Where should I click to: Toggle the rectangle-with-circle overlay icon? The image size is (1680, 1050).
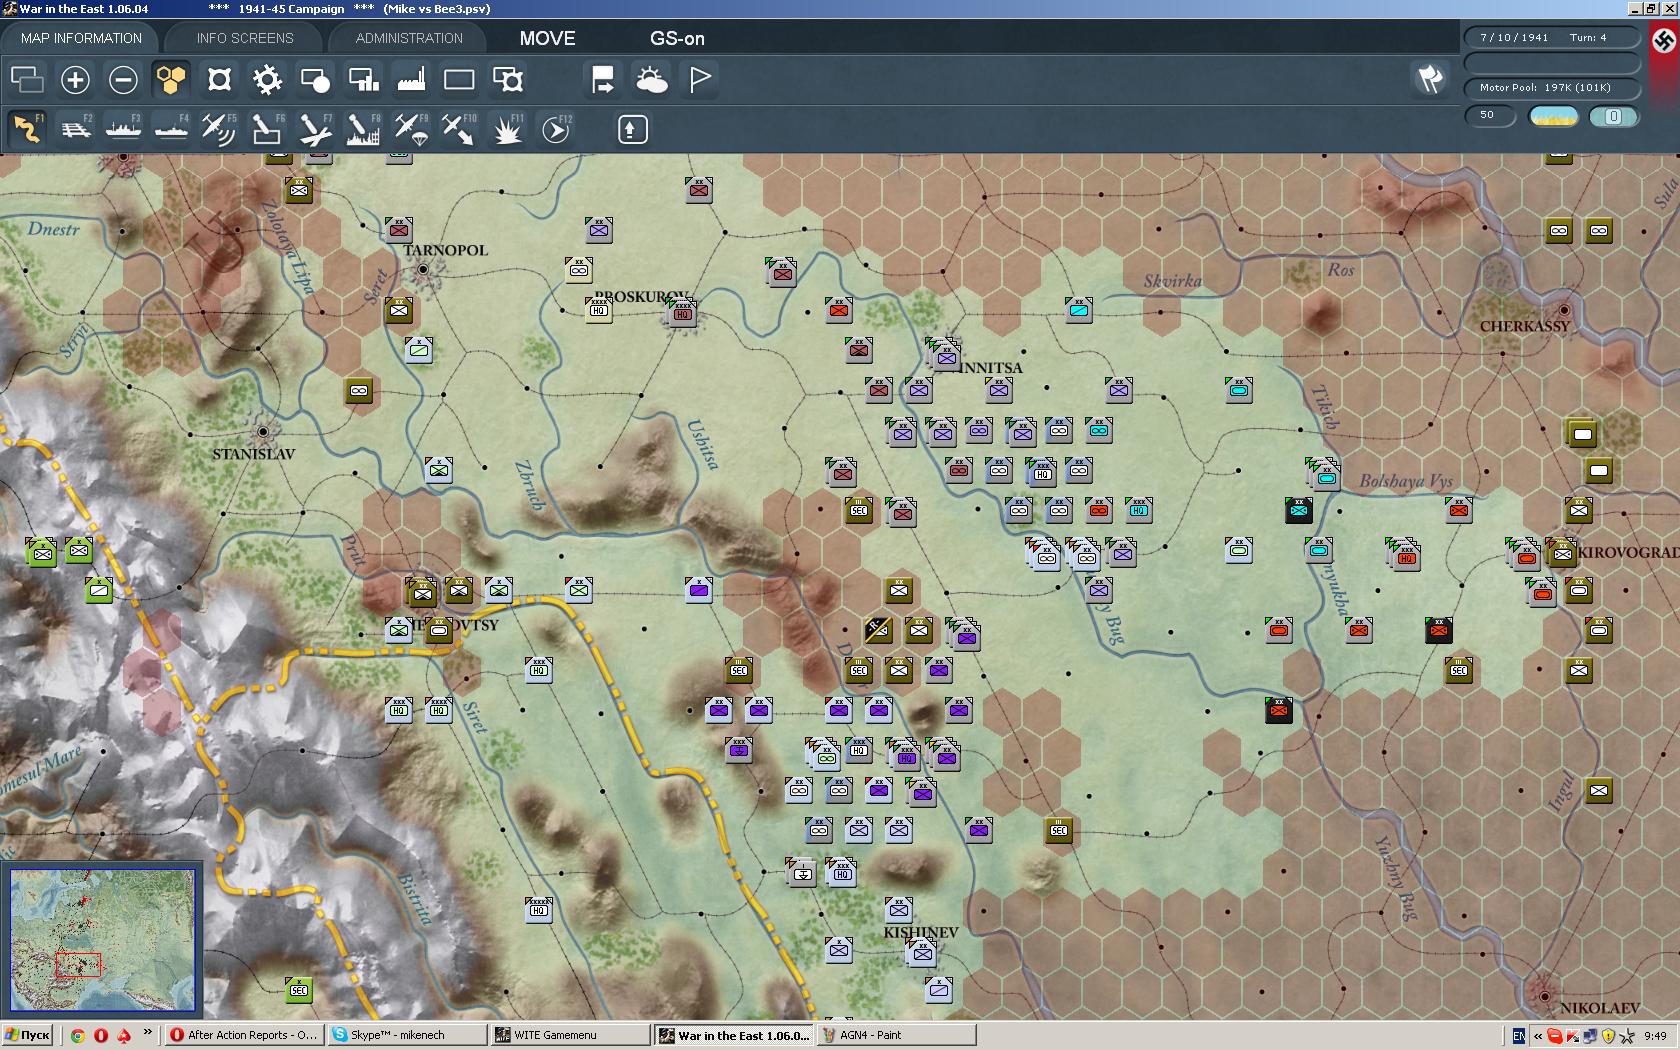[x=315, y=79]
